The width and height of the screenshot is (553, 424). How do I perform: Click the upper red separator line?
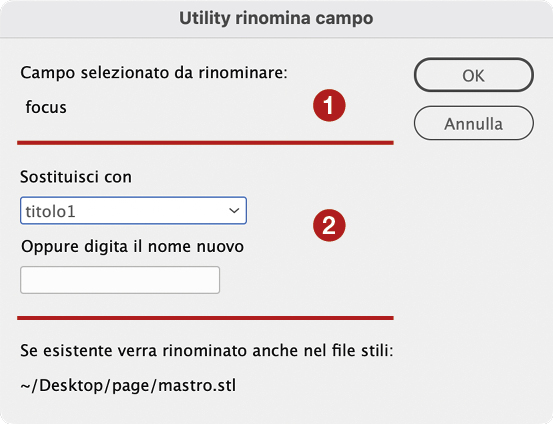click(x=205, y=143)
